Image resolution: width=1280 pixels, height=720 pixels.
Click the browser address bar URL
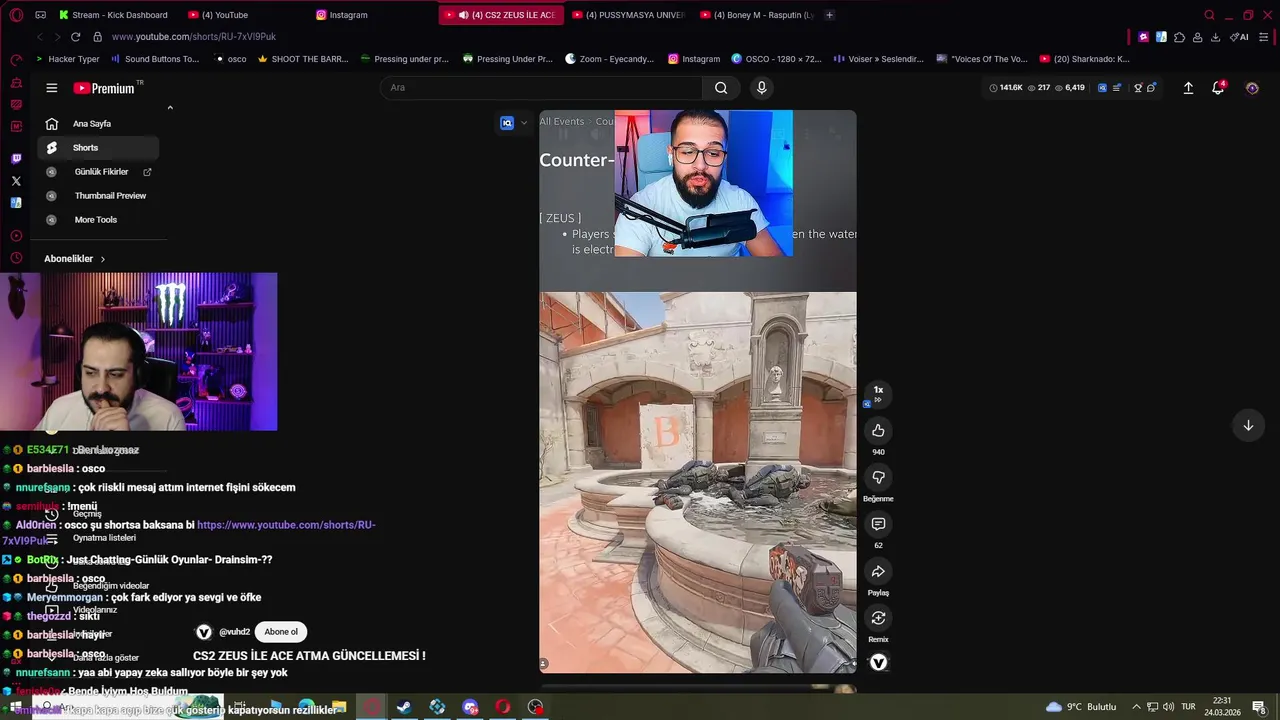(194, 37)
